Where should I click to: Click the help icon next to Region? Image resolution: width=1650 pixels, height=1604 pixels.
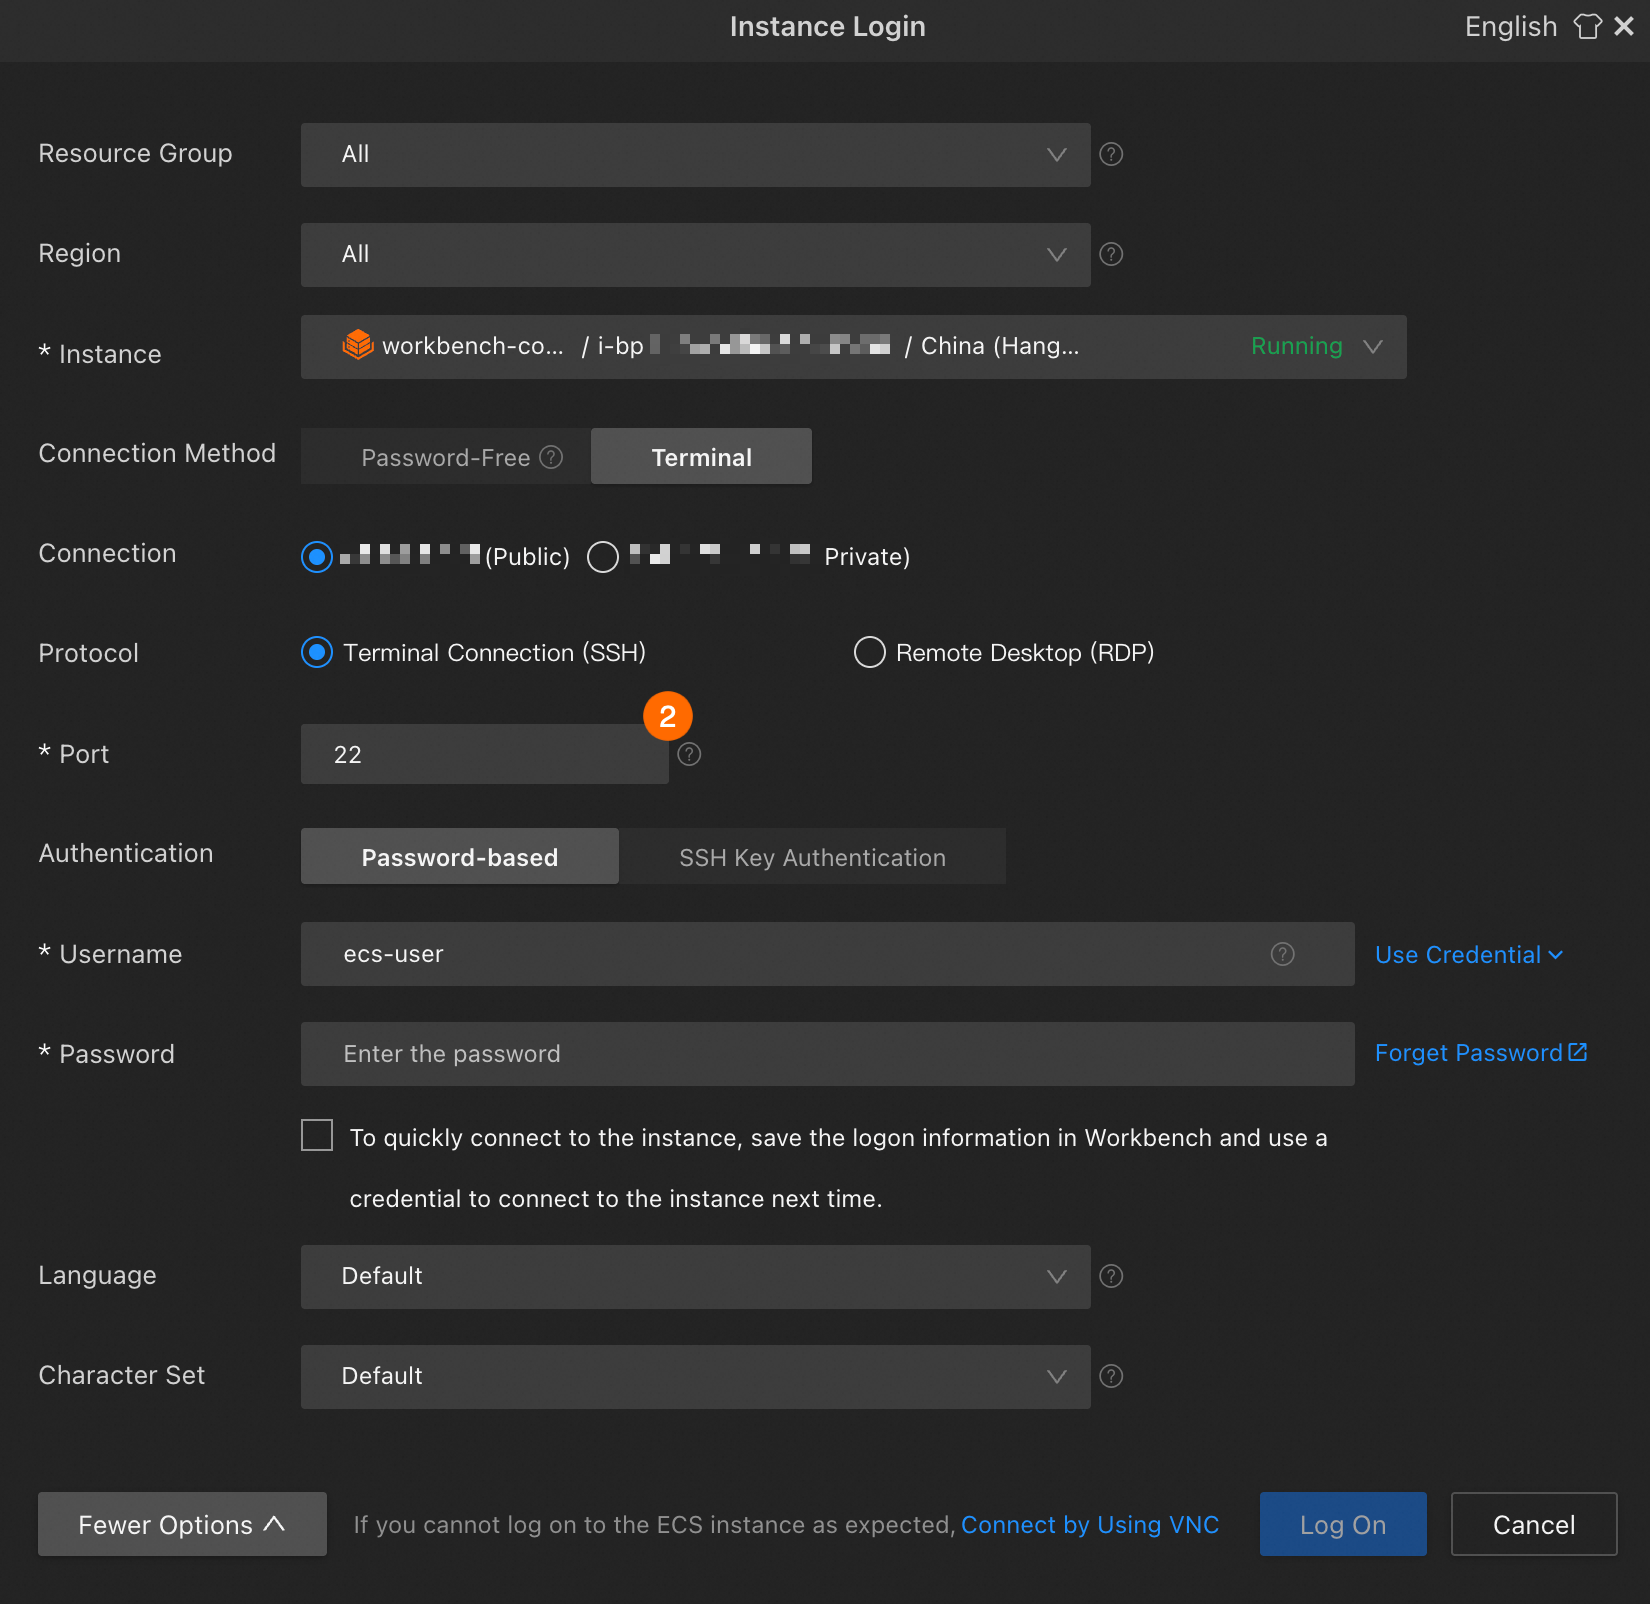pyautogui.click(x=1111, y=254)
